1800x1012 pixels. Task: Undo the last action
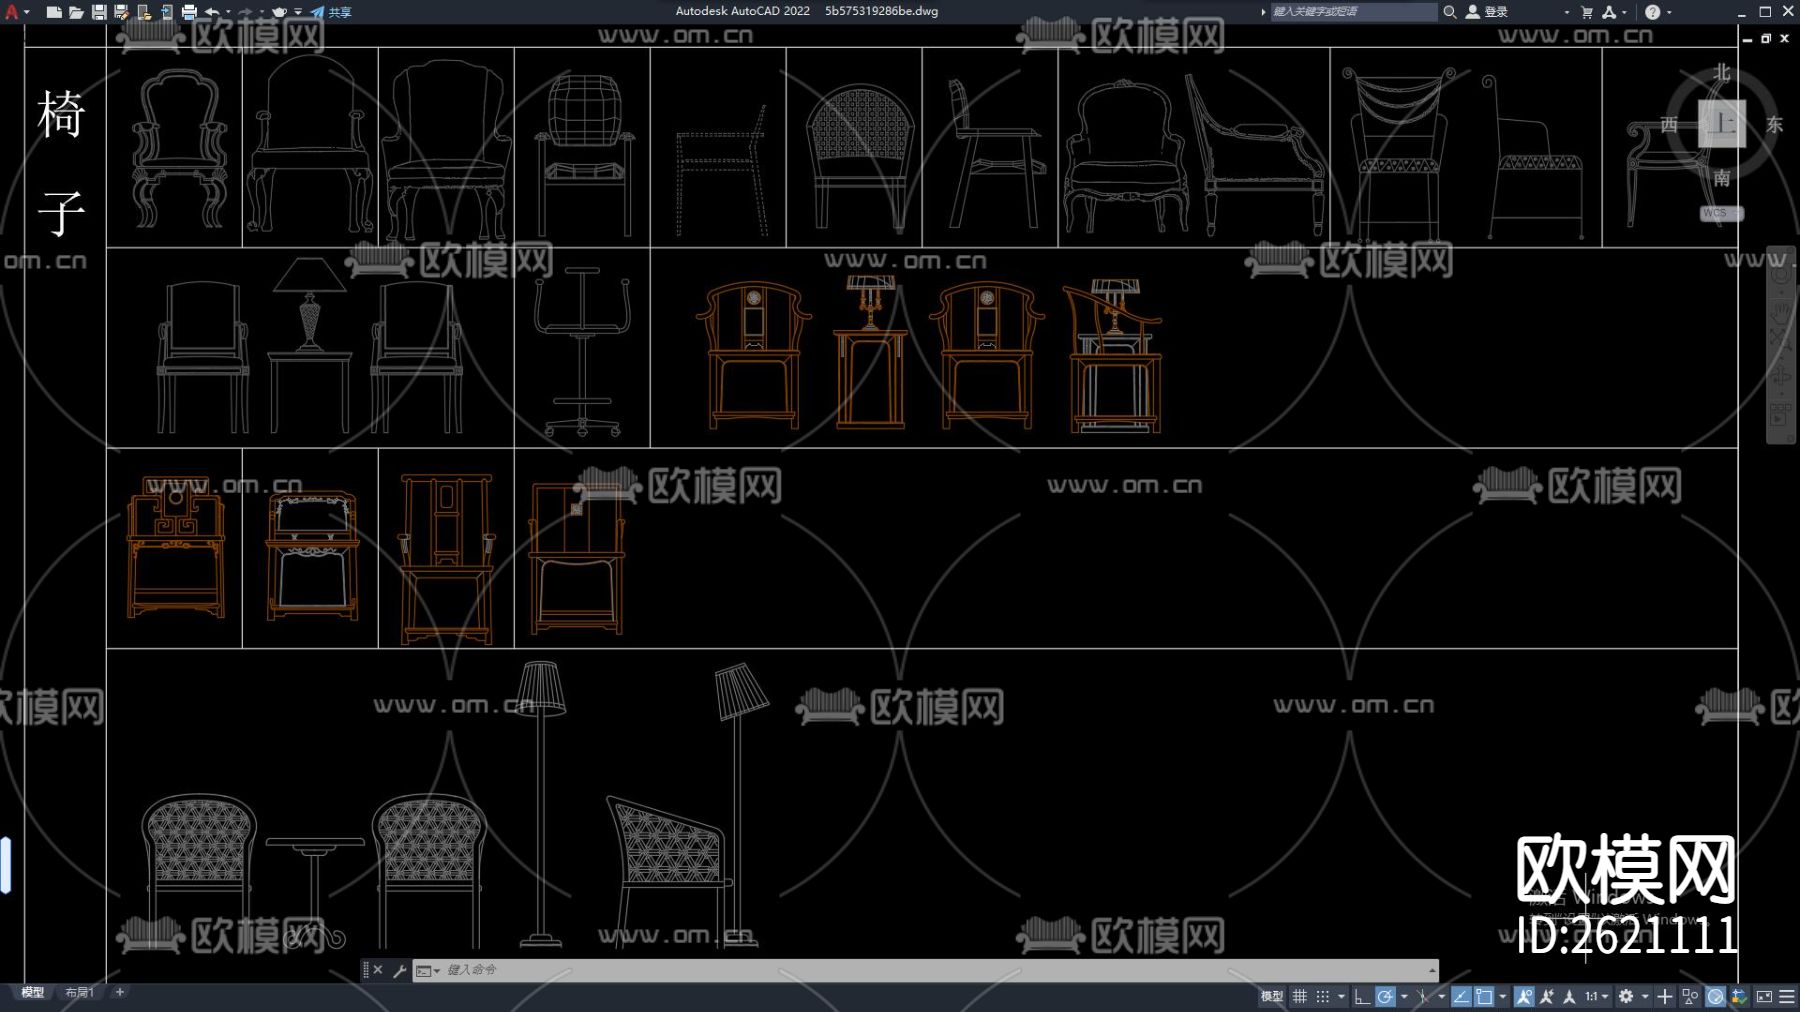(212, 12)
